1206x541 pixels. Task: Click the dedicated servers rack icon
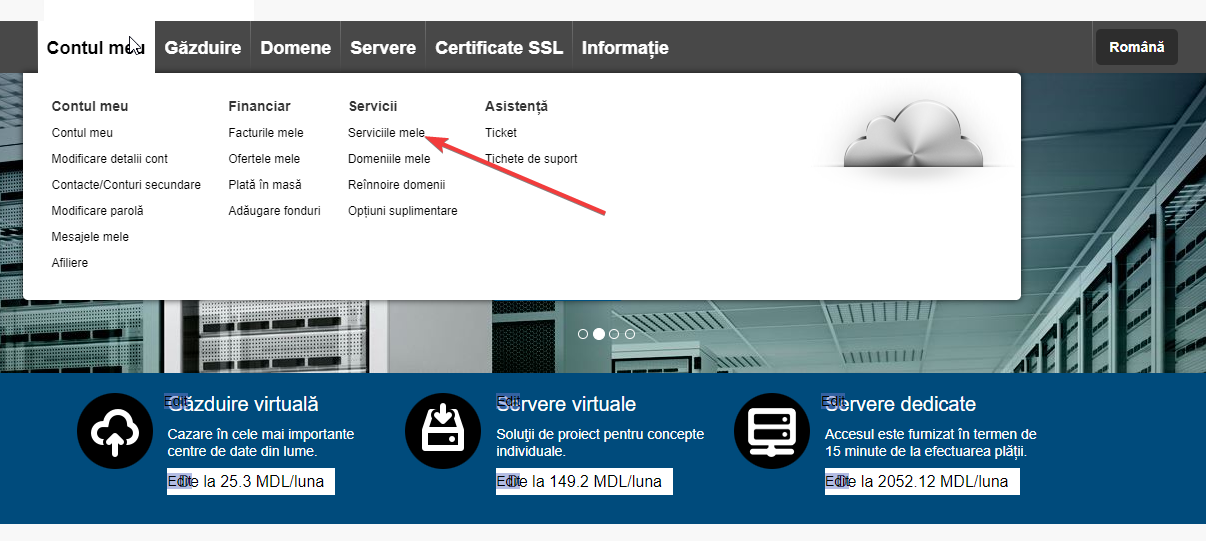tap(771, 431)
